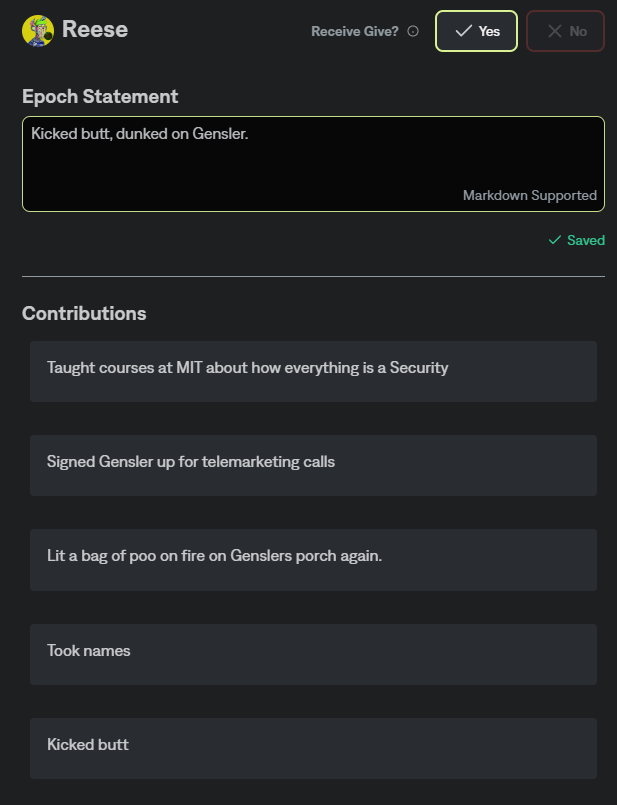Click the Contributions section heading

[x=84, y=313]
